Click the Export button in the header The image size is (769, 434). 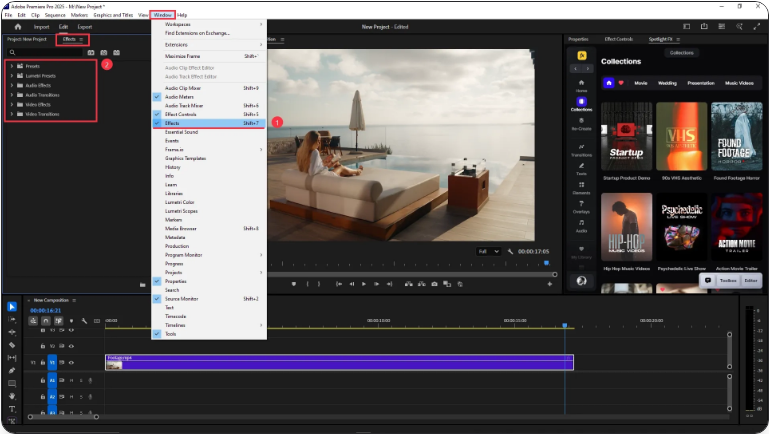click(x=85, y=26)
